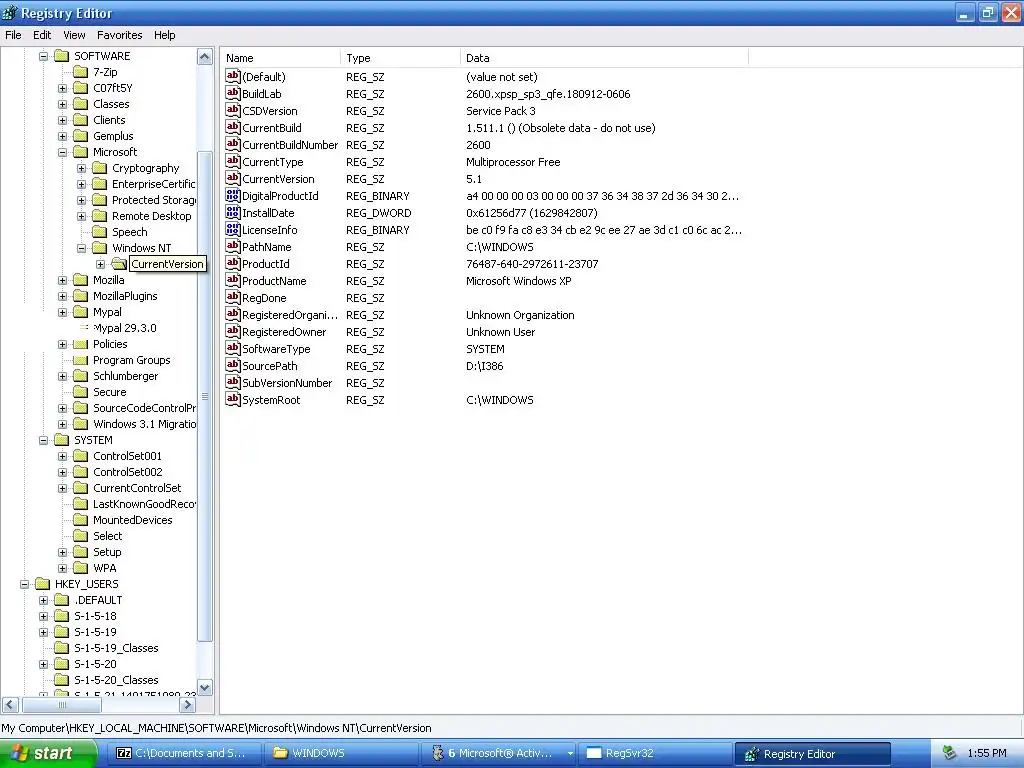Open the Windows start button
This screenshot has width=1024, height=768.
(47, 753)
